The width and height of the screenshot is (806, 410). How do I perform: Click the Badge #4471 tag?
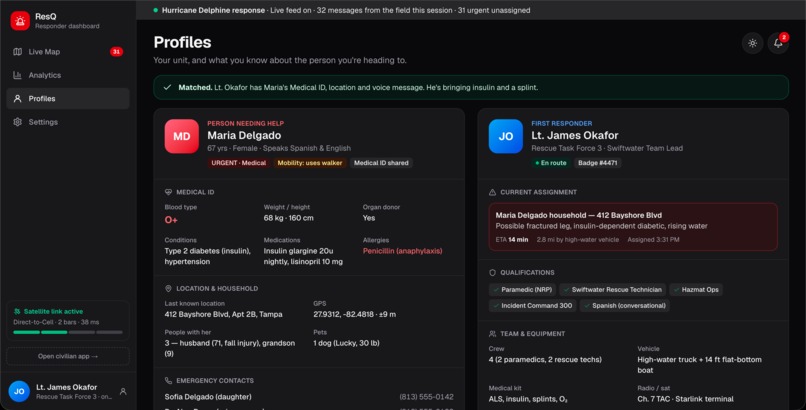(598, 163)
